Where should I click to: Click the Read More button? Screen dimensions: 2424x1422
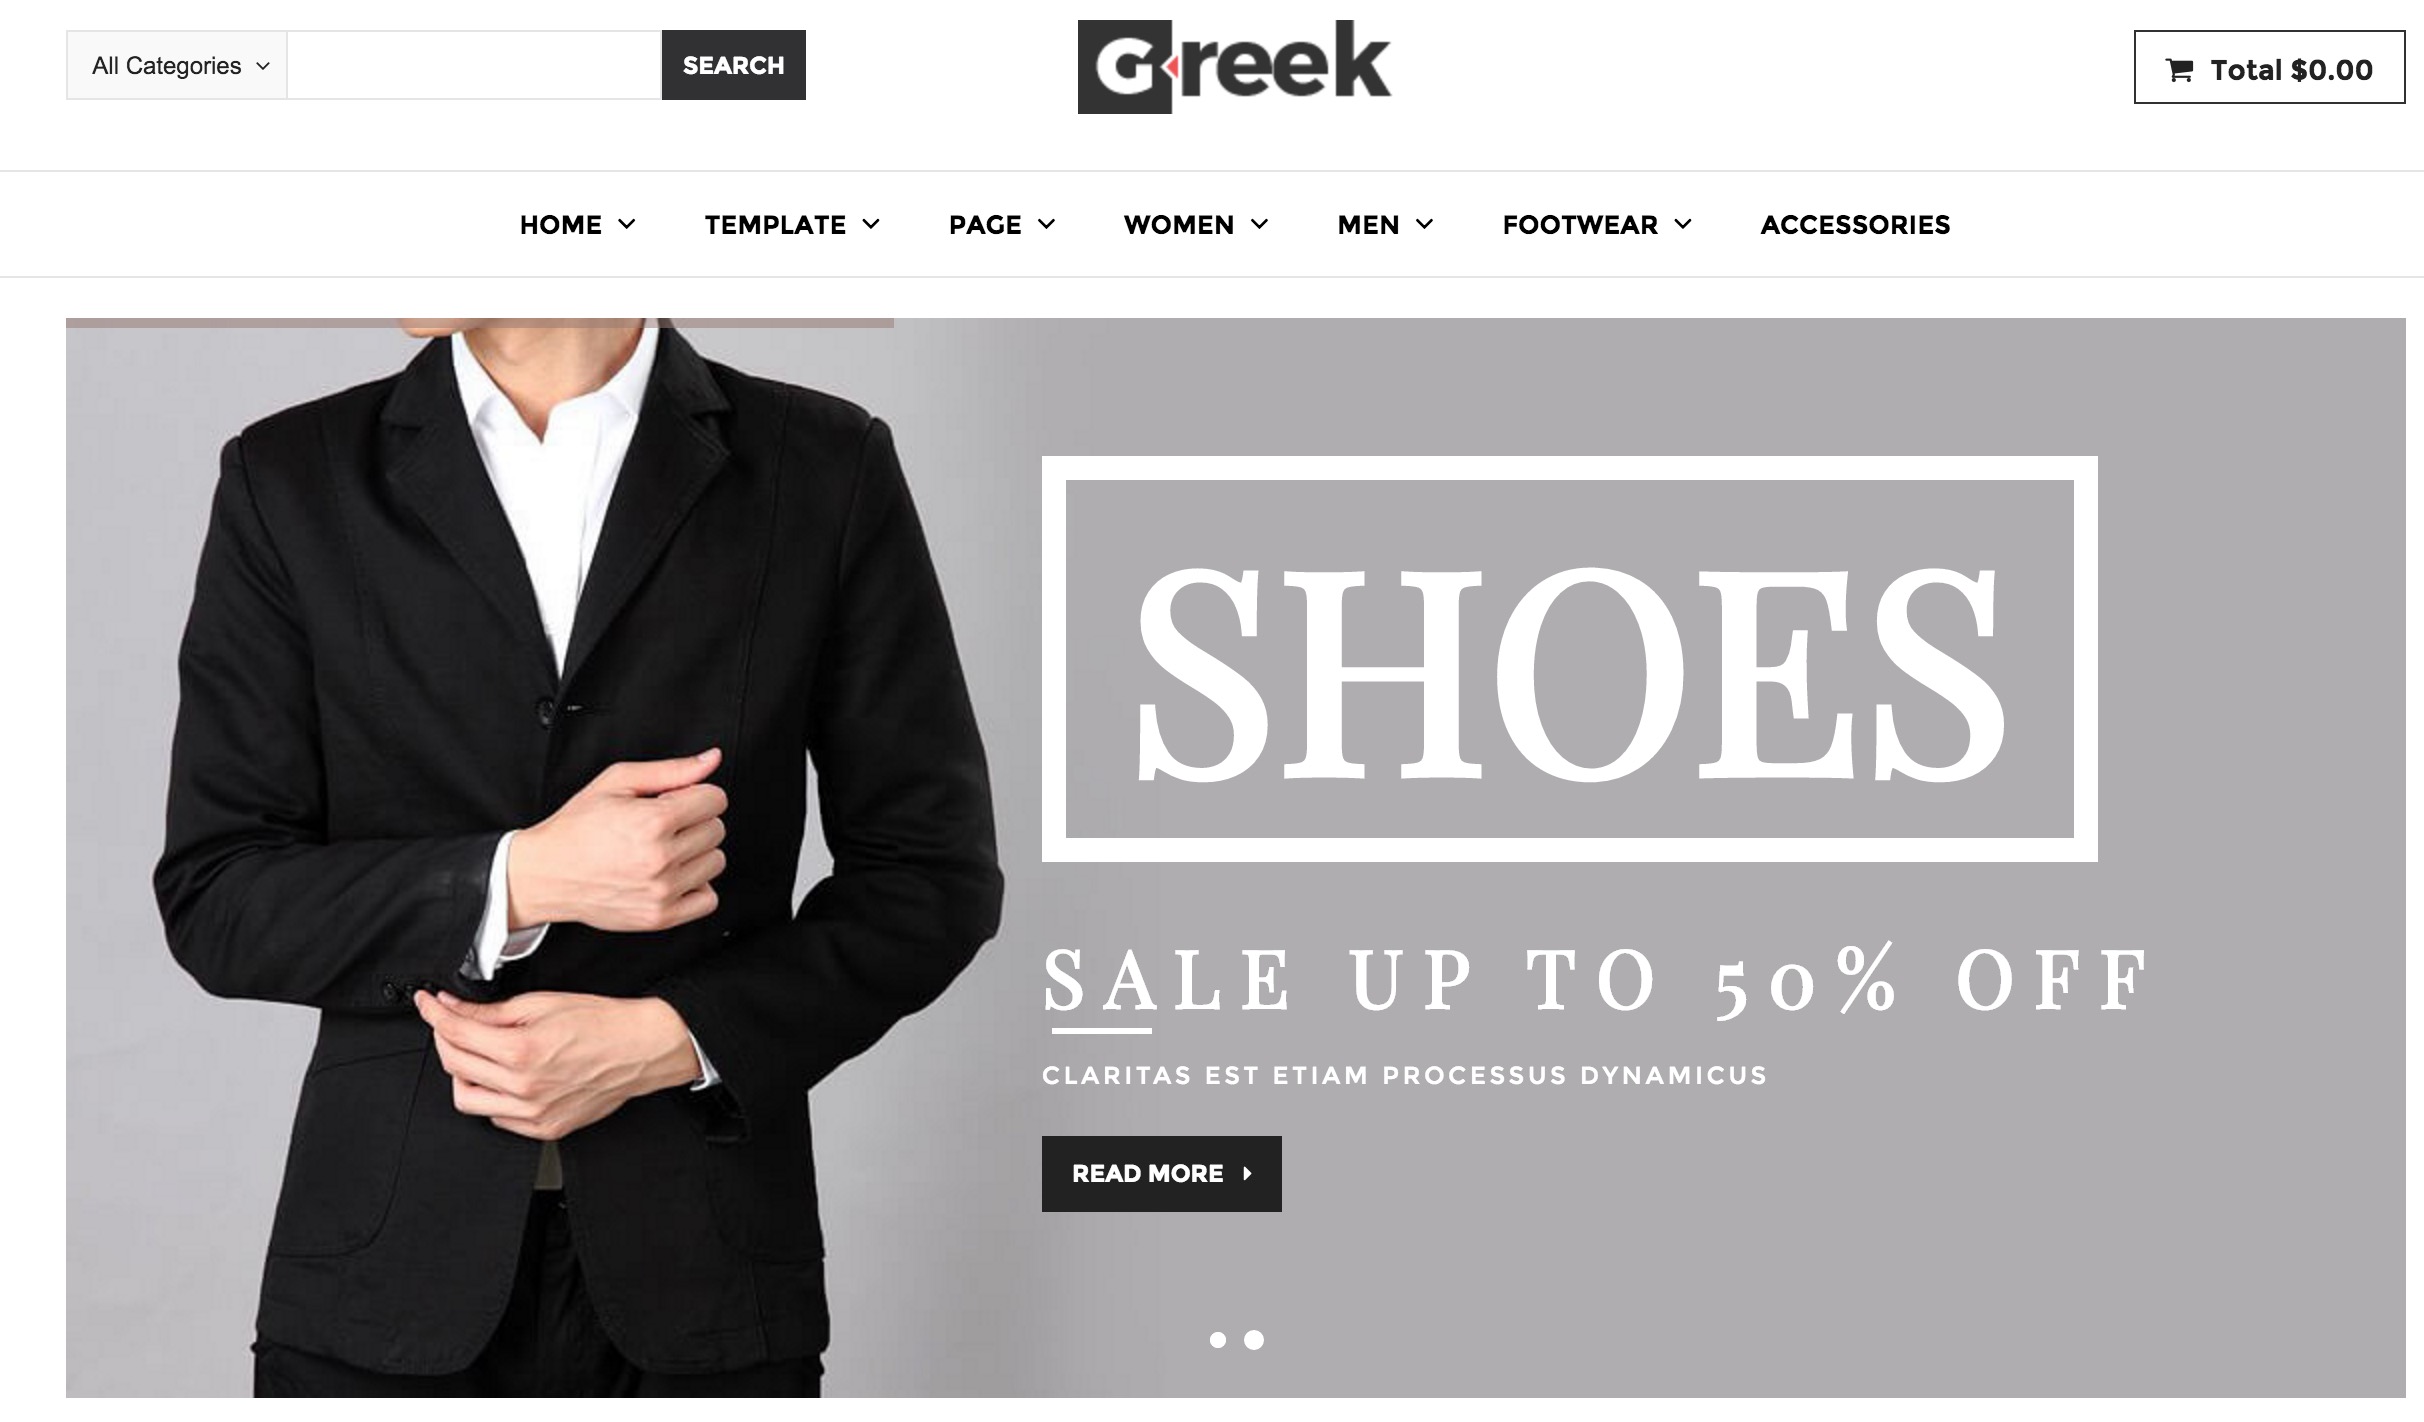tap(1162, 1174)
